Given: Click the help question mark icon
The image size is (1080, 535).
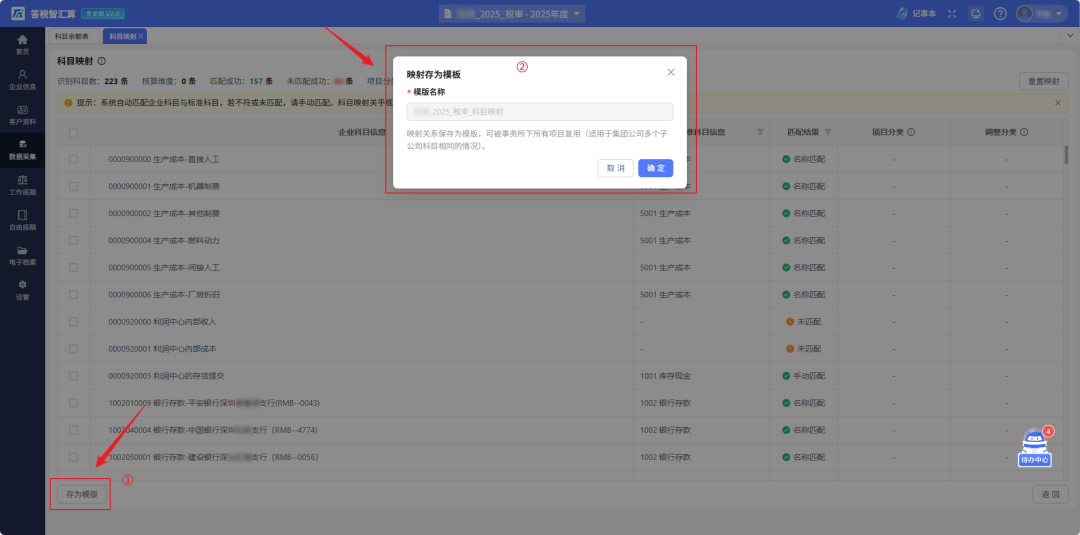Looking at the screenshot, I should (999, 13).
